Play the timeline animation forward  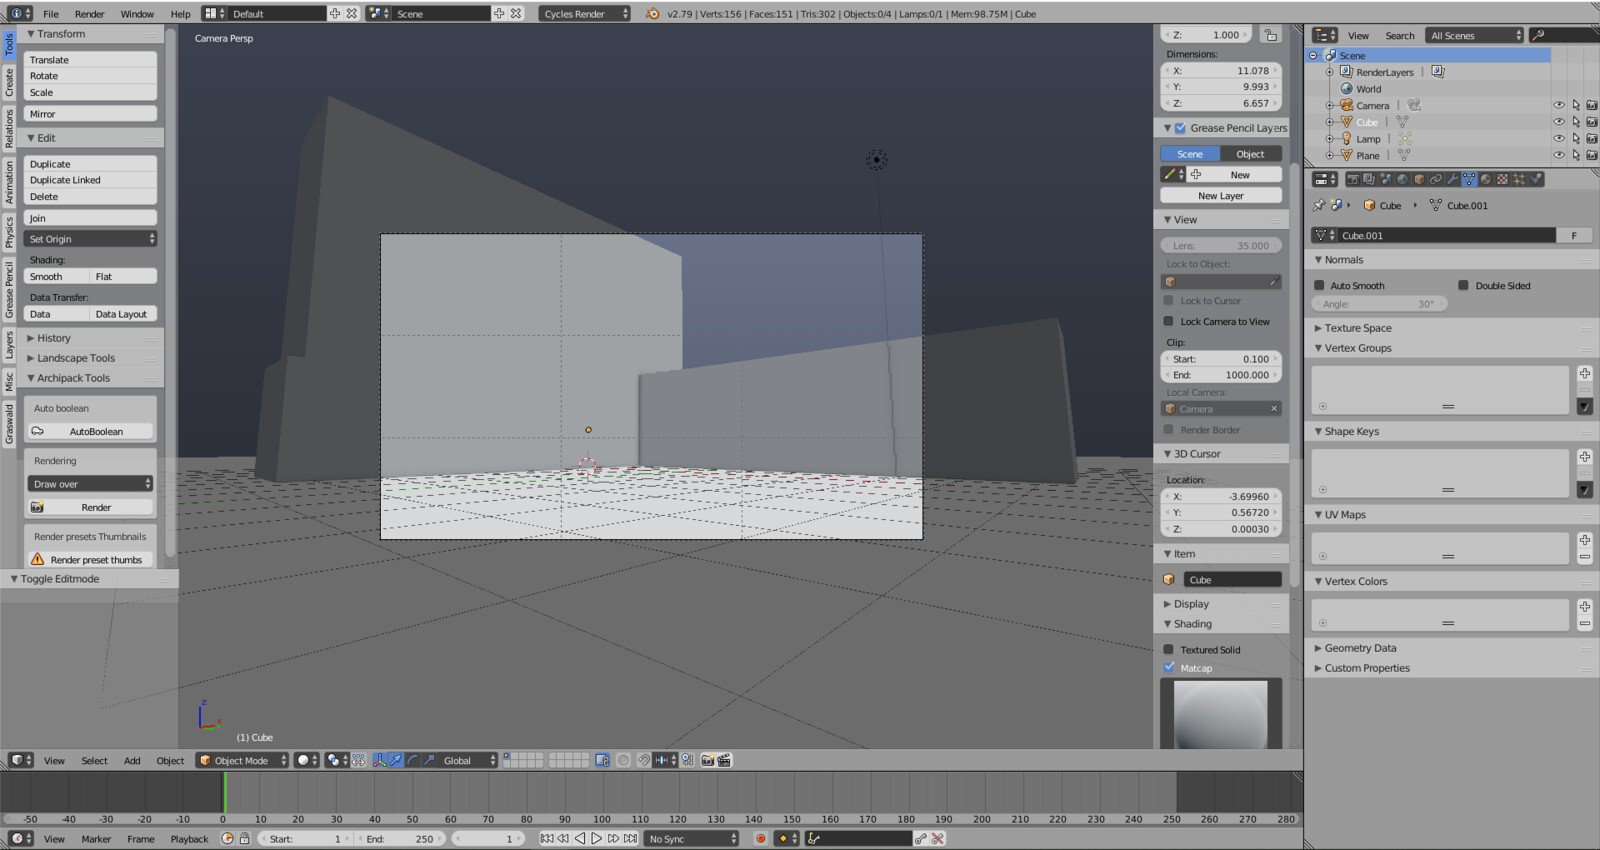(597, 838)
